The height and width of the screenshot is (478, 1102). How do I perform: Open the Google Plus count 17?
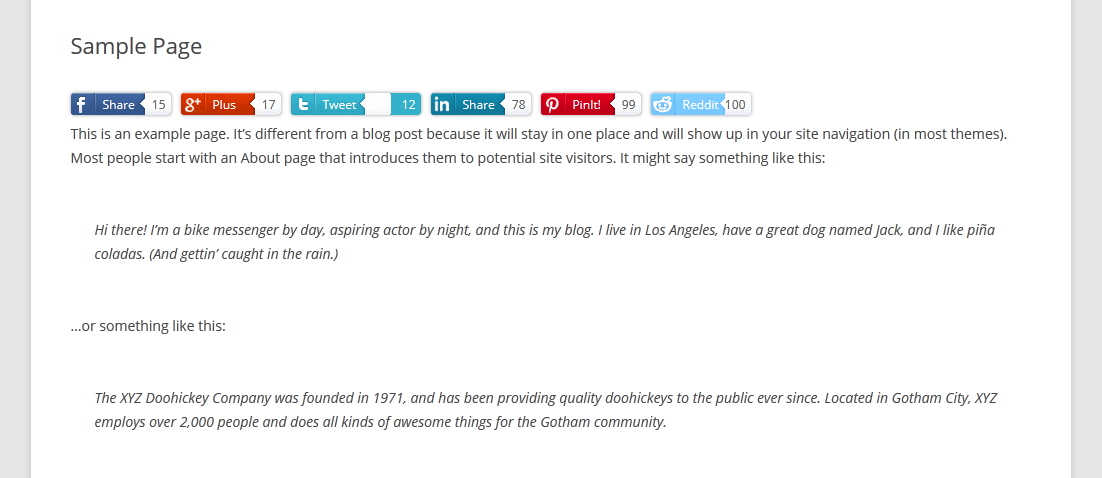268,105
